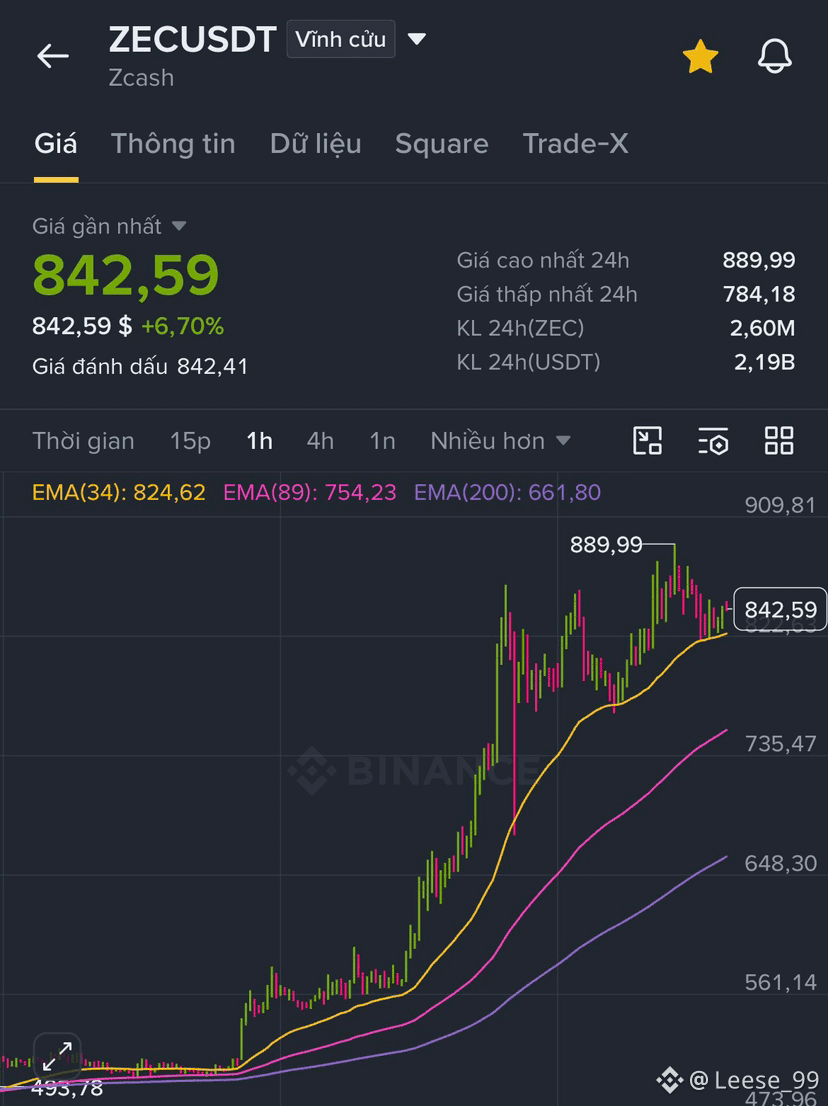Tap the Giá cao nhất 24h value 889,99
This screenshot has width=828, height=1106.
[x=759, y=260]
